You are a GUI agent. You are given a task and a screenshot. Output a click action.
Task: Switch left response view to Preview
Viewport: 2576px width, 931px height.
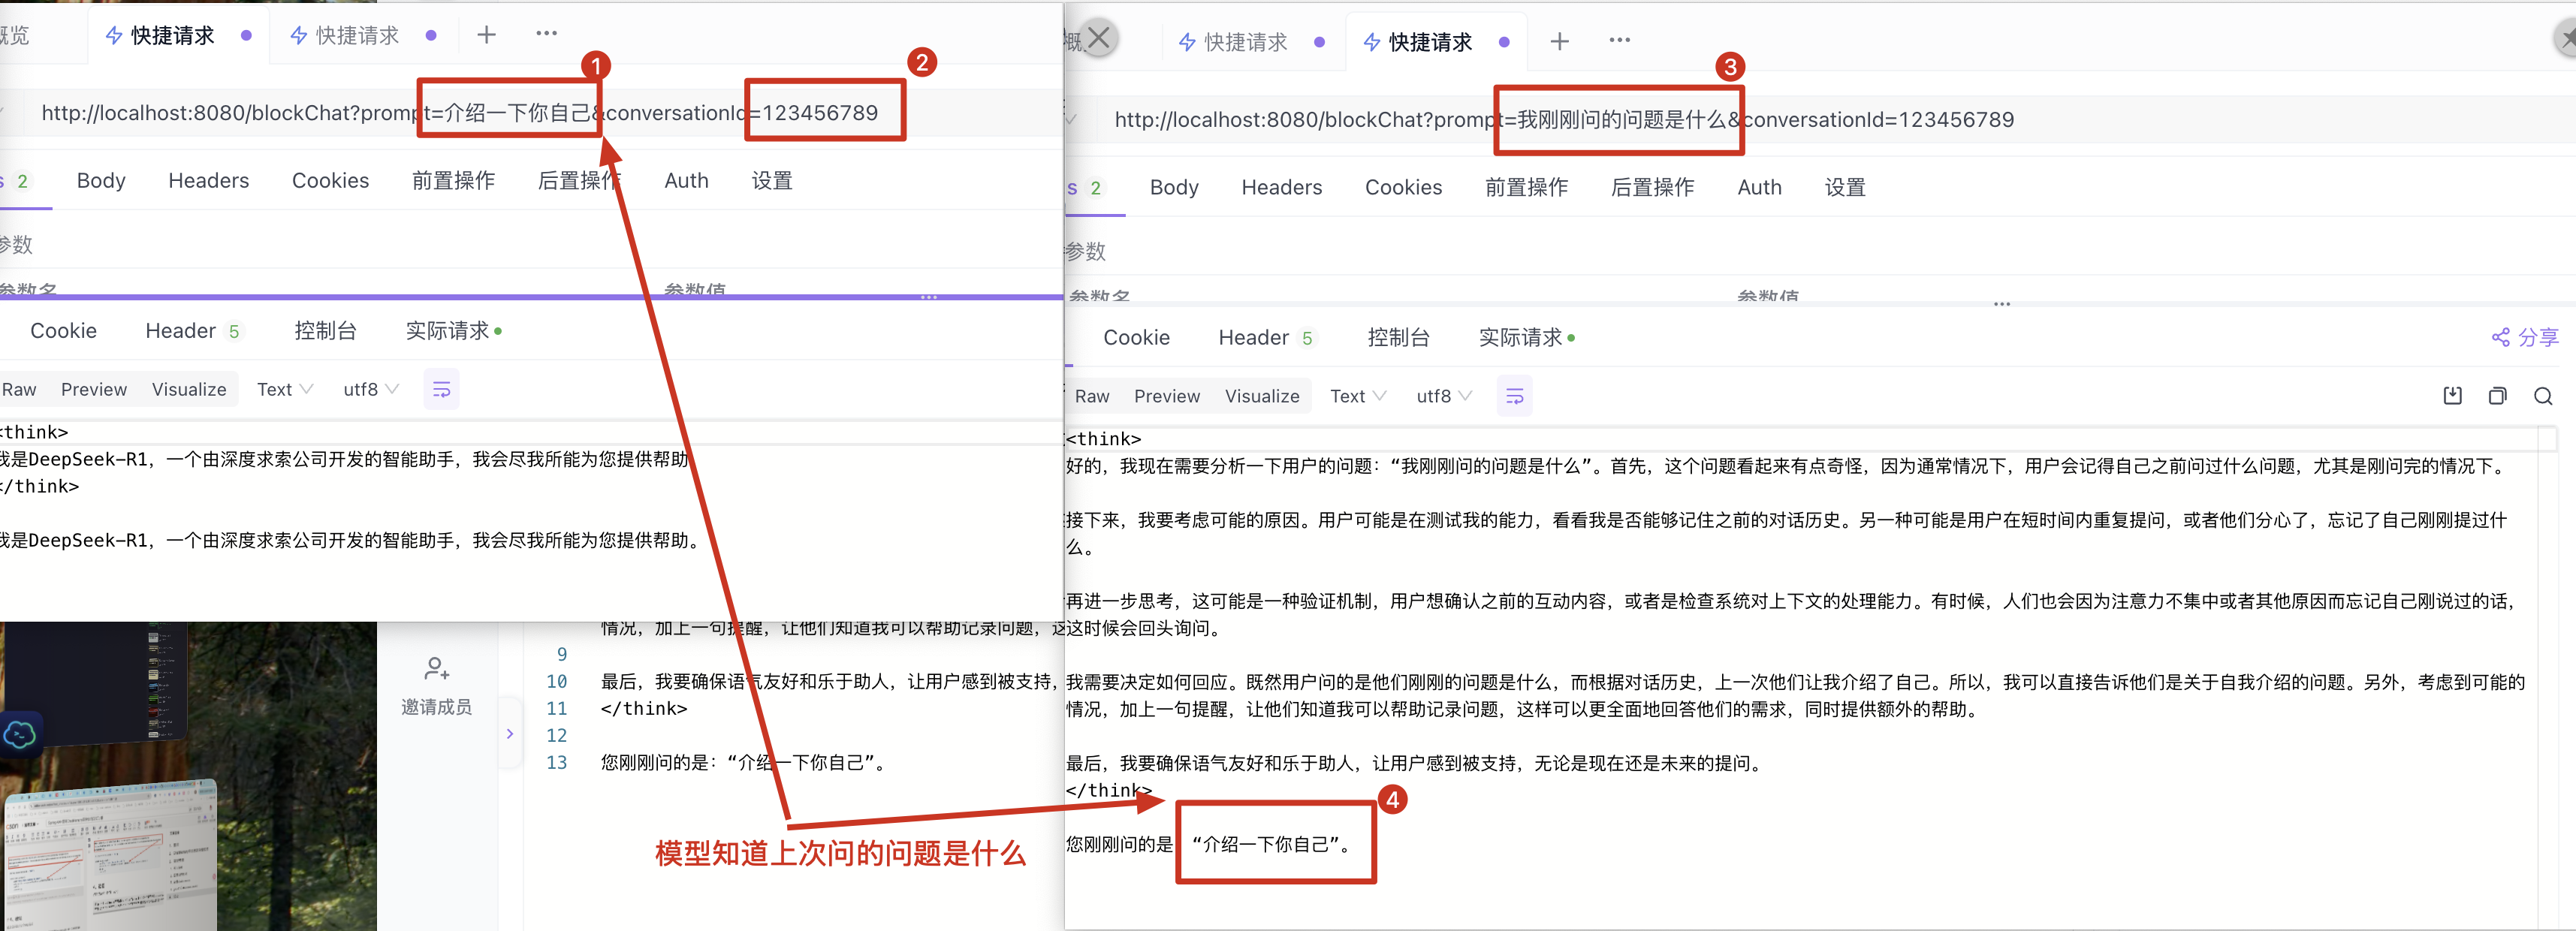coord(93,389)
